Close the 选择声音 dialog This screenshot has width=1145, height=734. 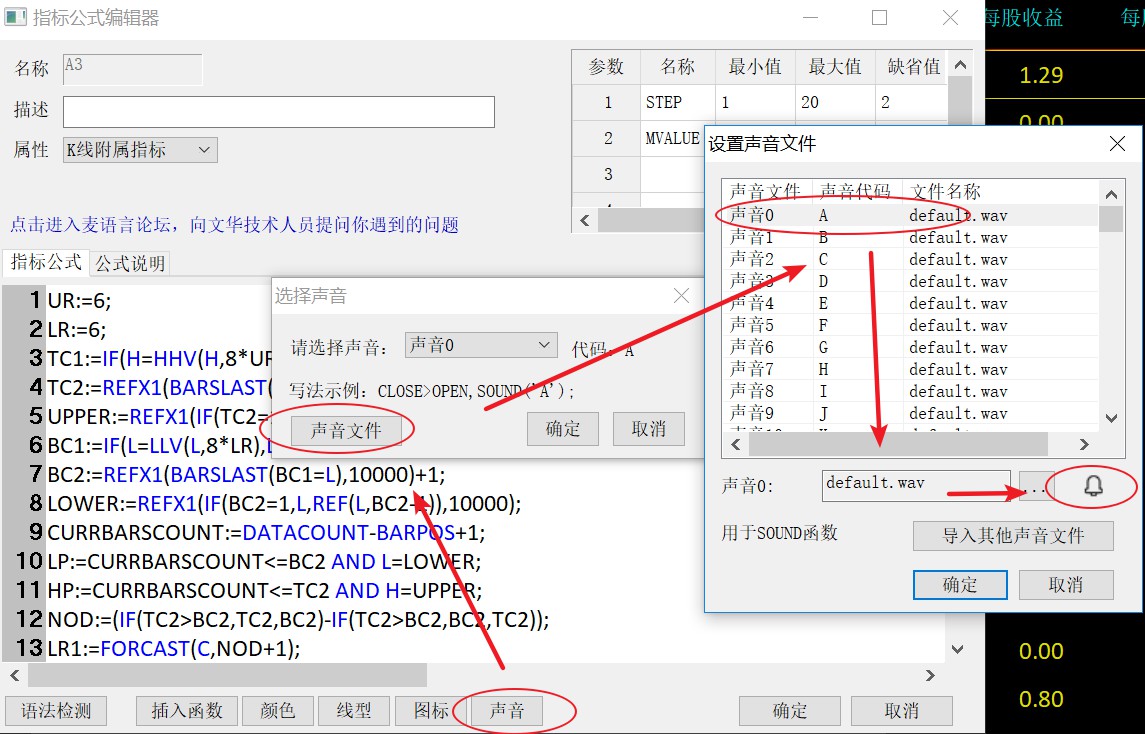(x=681, y=296)
